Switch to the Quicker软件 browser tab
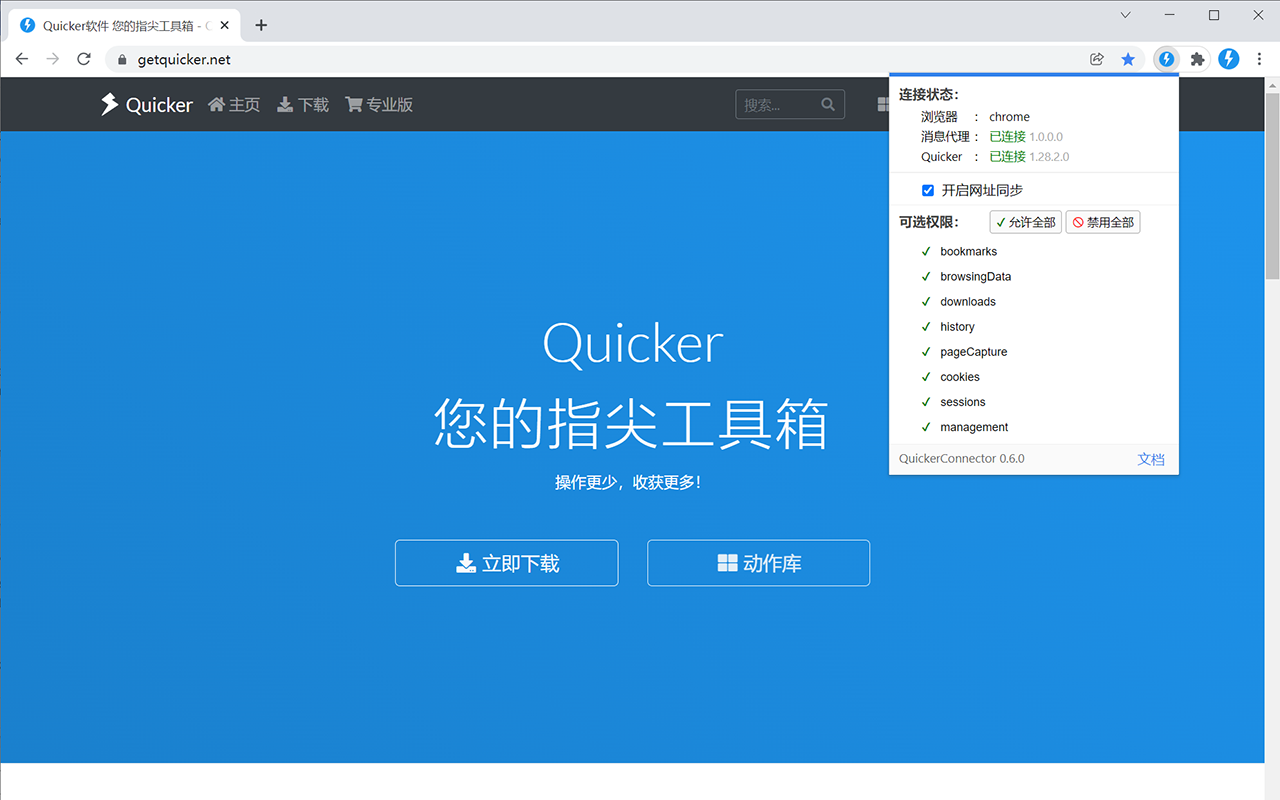The width and height of the screenshot is (1280, 800). pyautogui.click(x=120, y=25)
